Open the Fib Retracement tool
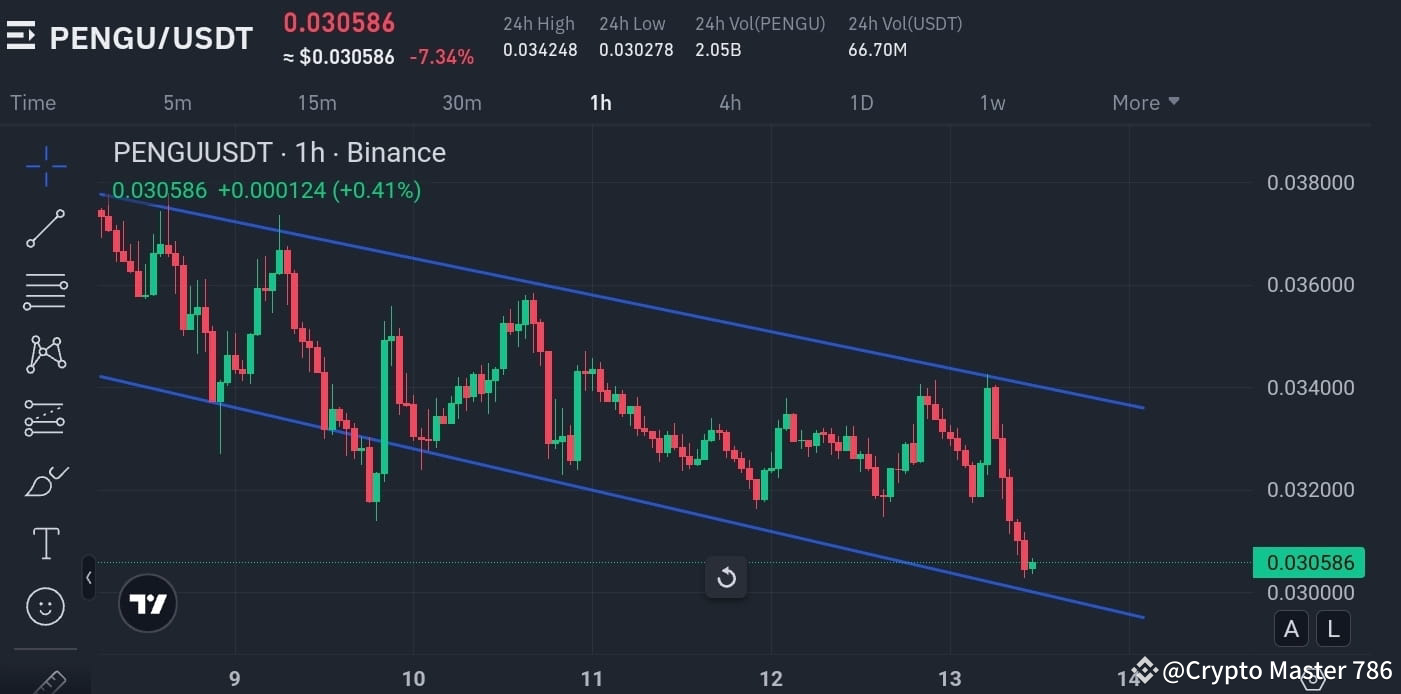Viewport: 1401px width, 694px height. [45, 291]
